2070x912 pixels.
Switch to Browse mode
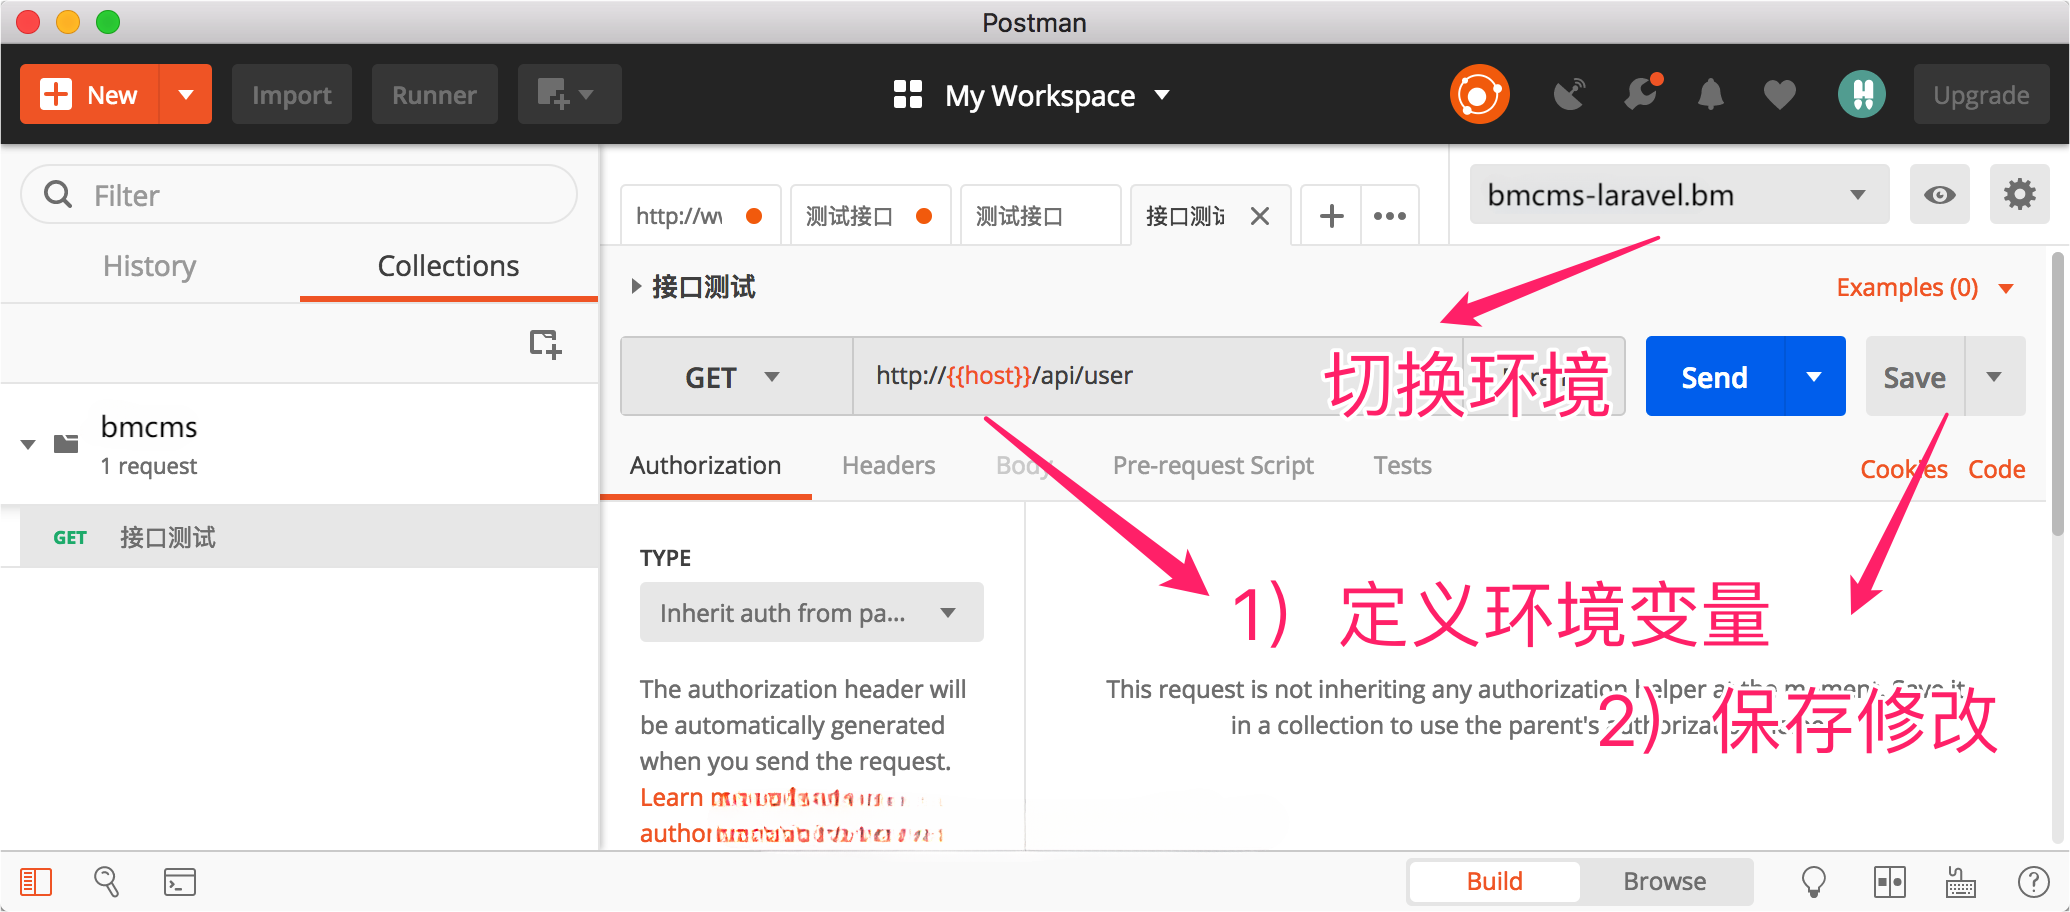[x=1665, y=881]
